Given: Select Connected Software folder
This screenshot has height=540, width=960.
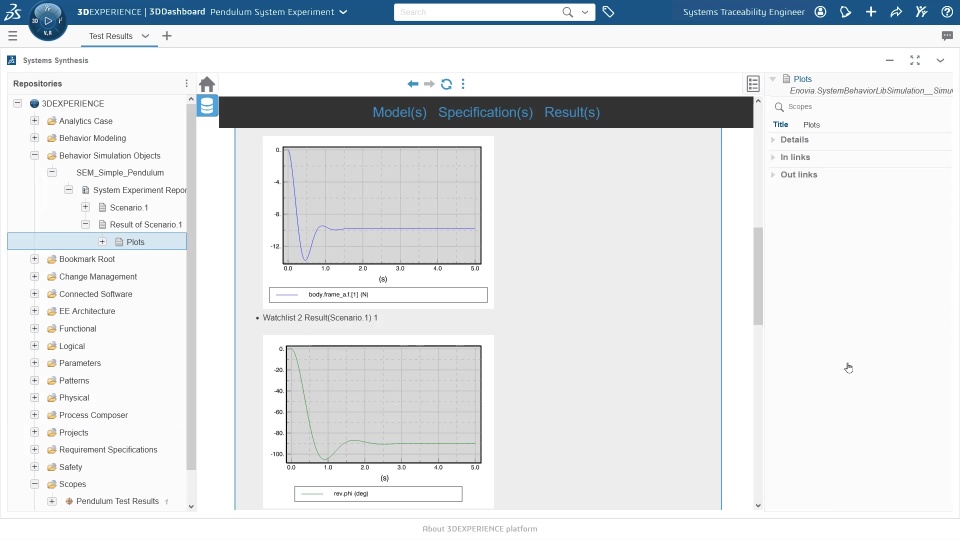Looking at the screenshot, I should pos(96,294).
